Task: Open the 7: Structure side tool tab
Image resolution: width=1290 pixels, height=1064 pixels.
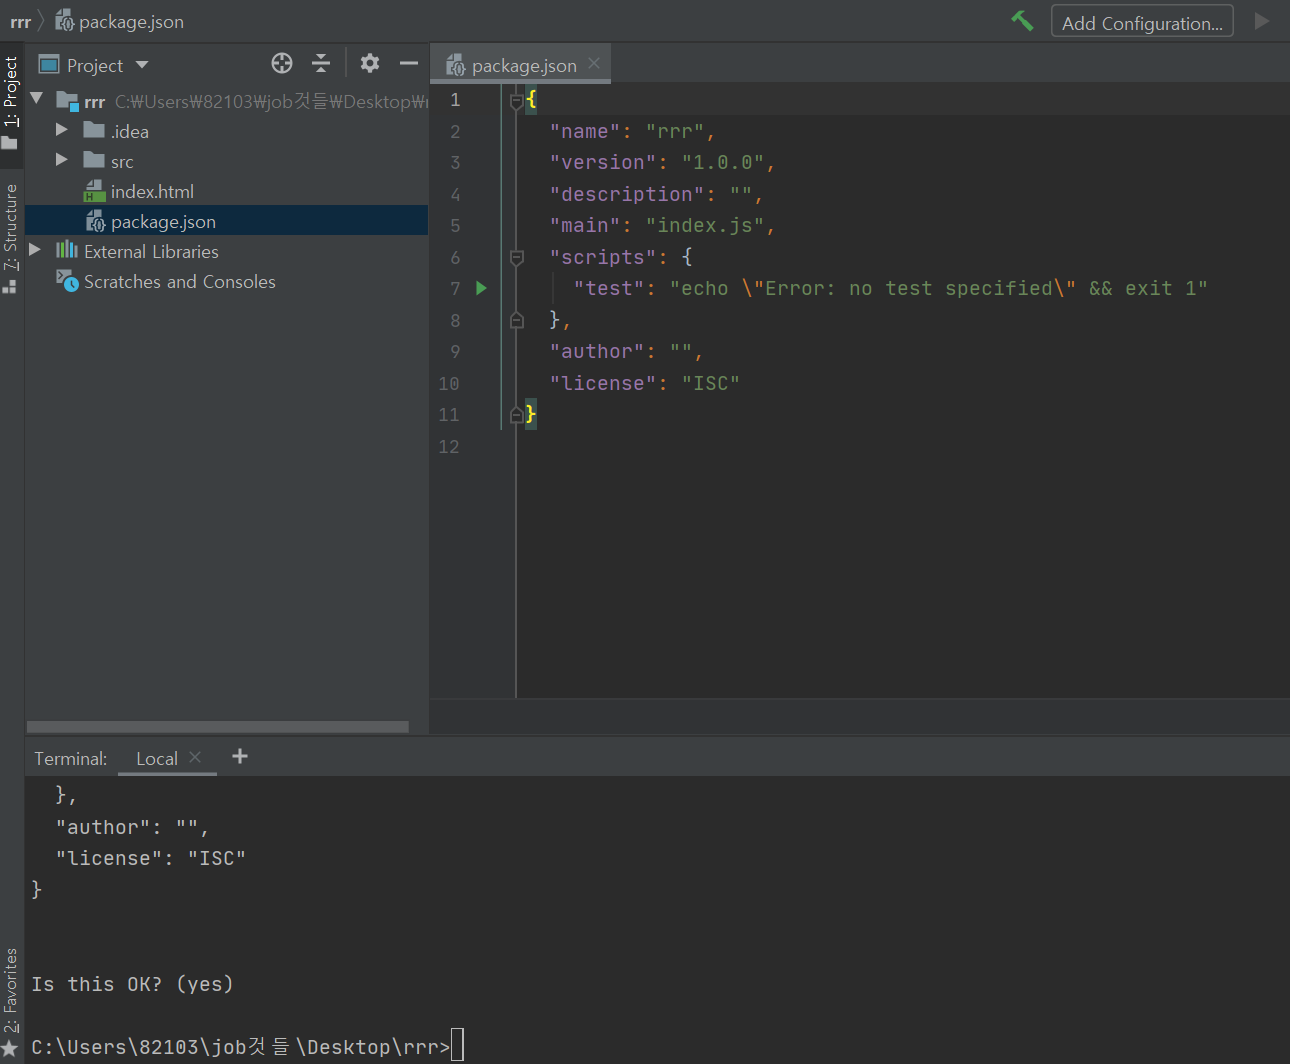Action: (x=11, y=238)
